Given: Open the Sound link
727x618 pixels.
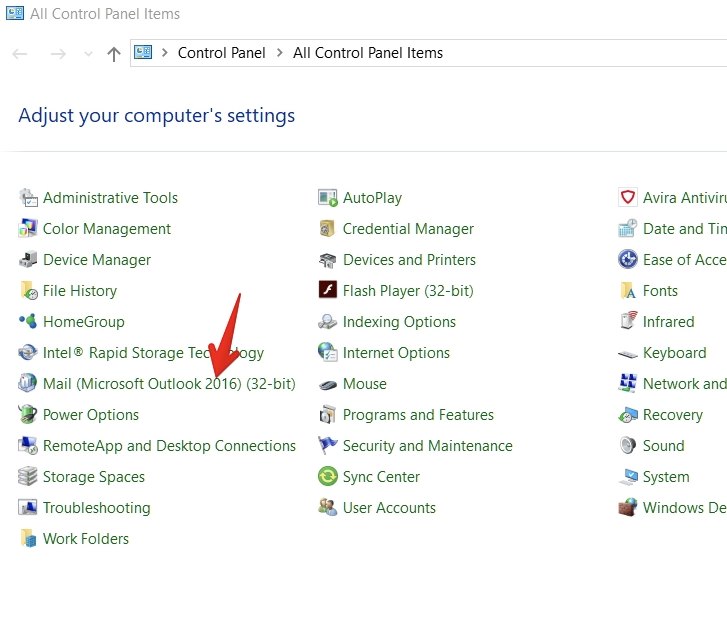Looking at the screenshot, I should click(663, 446).
